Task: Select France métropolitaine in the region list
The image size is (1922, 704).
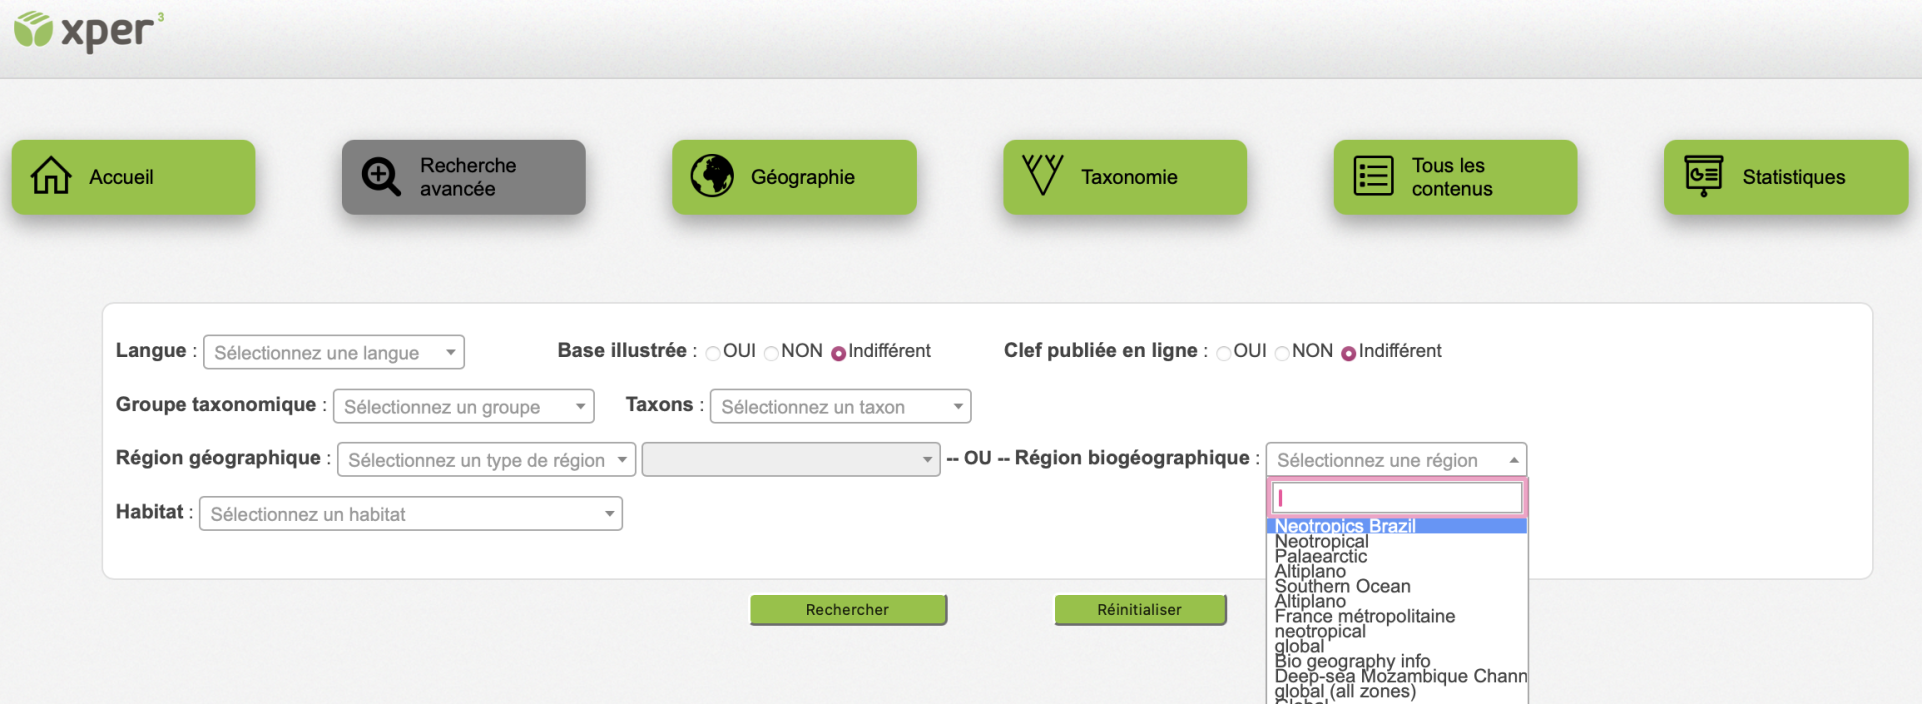Action: [1364, 617]
